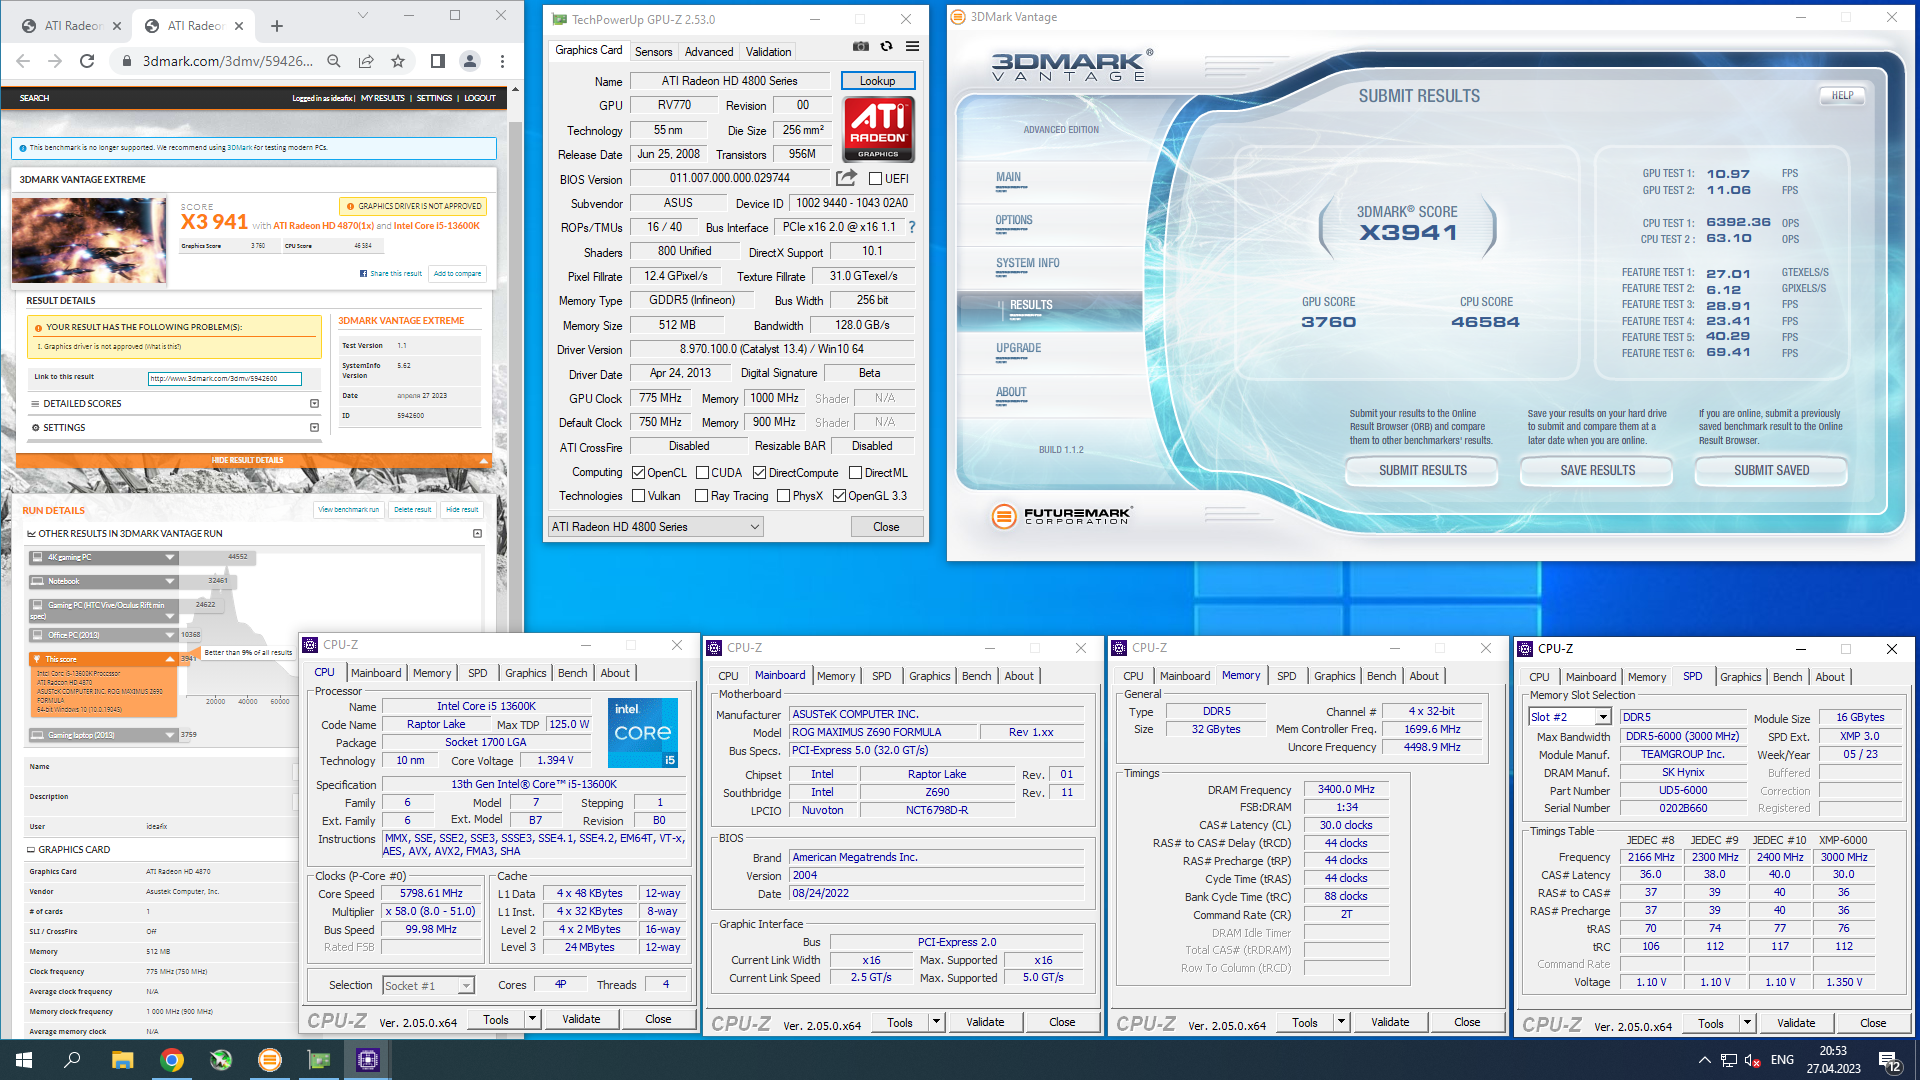Click Close button in GPU-Z
The height and width of the screenshot is (1080, 1920).
pyautogui.click(x=886, y=527)
